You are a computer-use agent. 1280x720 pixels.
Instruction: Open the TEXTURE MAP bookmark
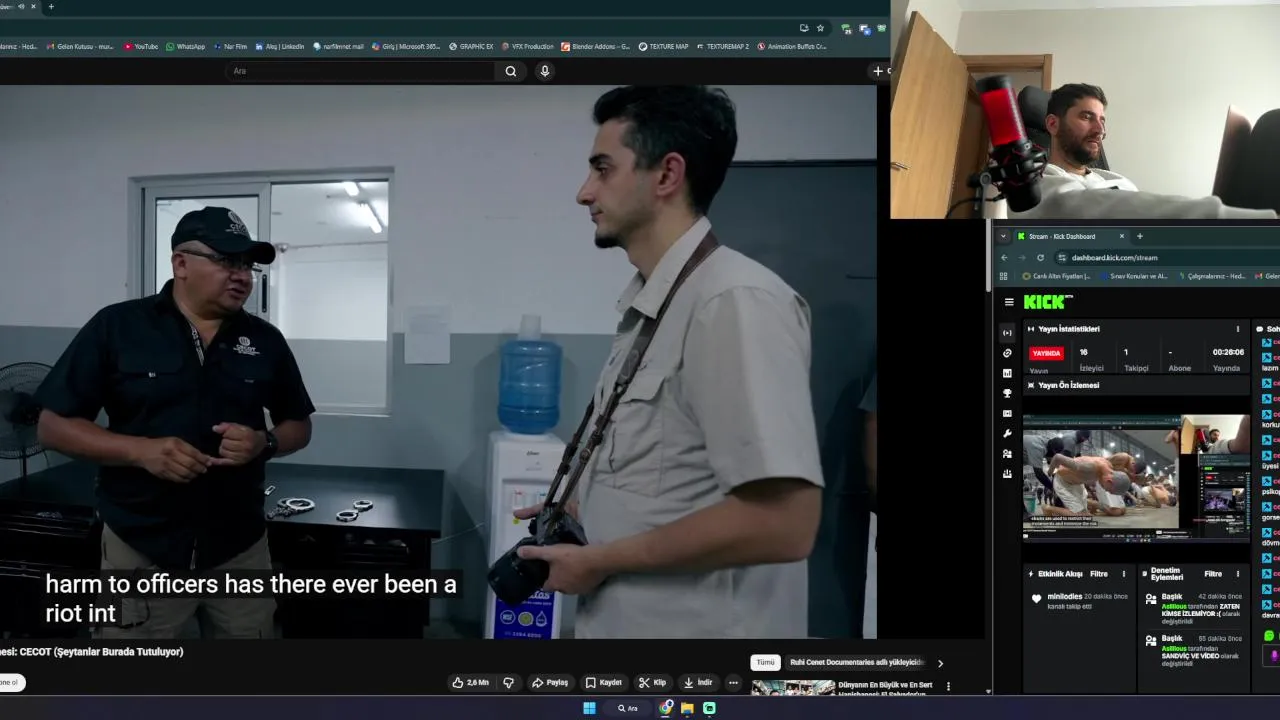coord(664,46)
